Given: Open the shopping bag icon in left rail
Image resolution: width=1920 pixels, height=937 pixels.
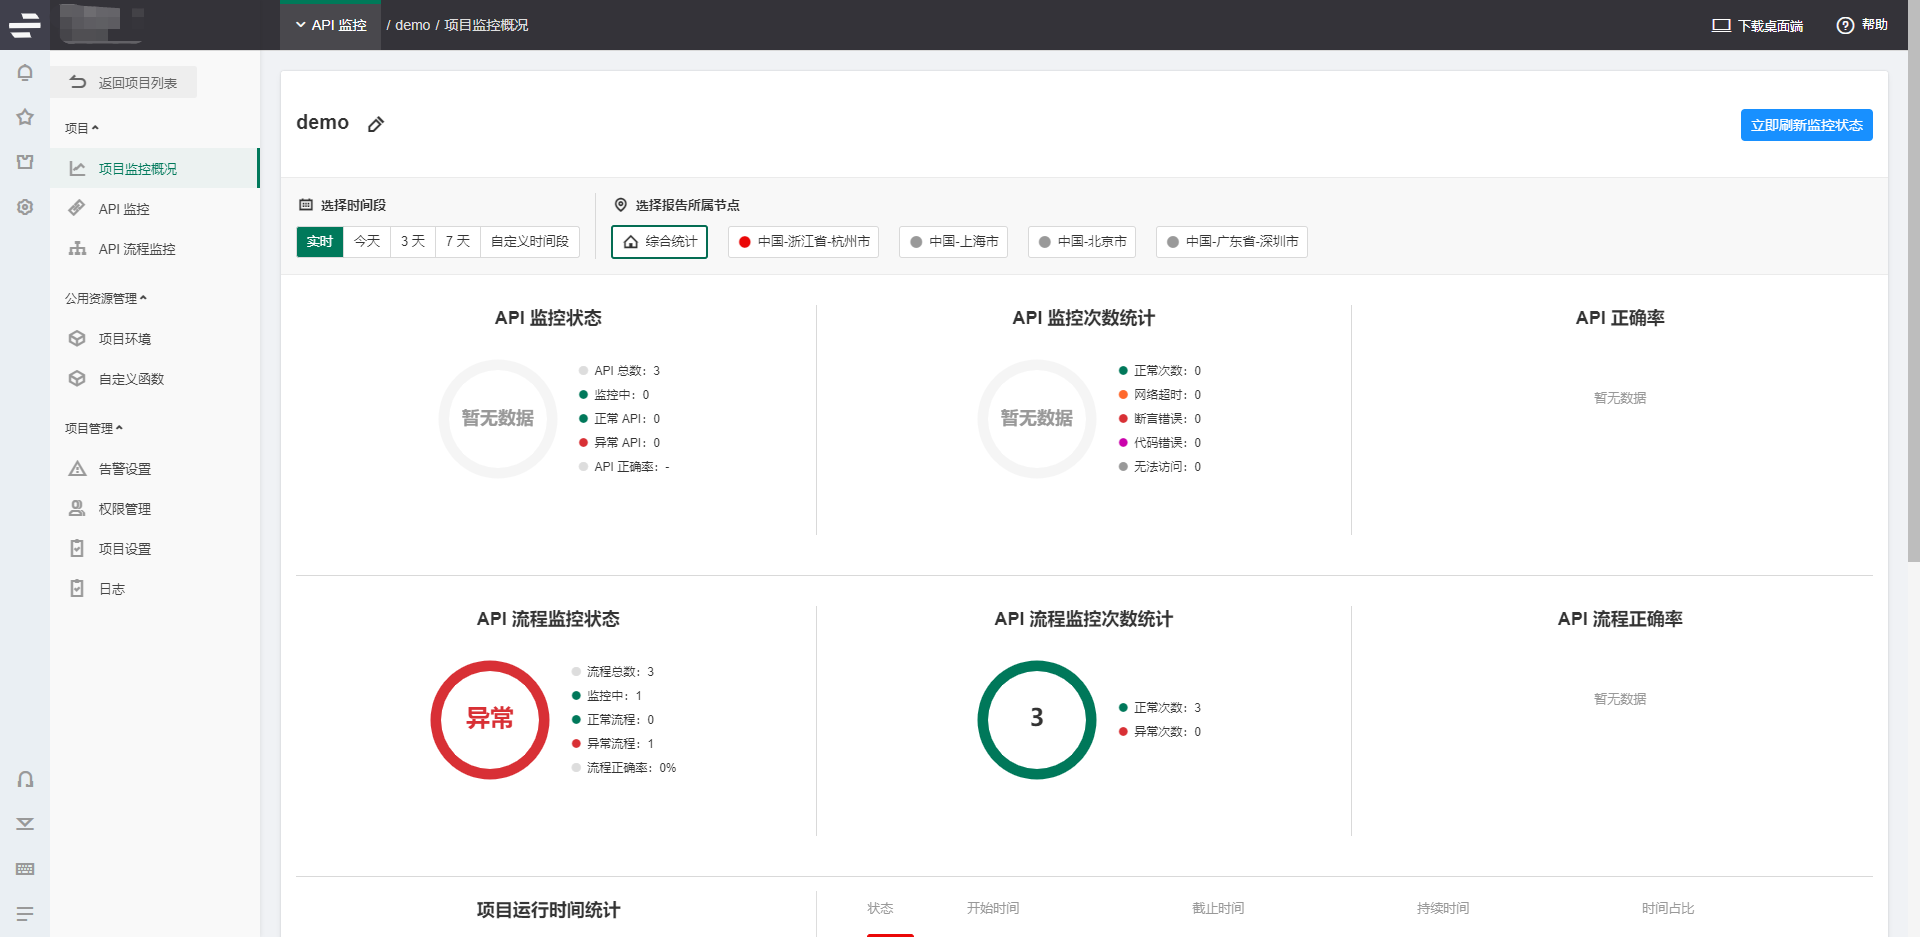Looking at the screenshot, I should coord(25,162).
